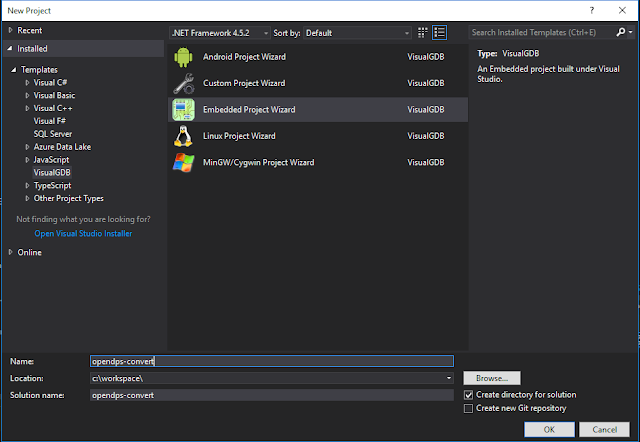This screenshot has width=640, height=442.
Task: Enable Create new Git repository checkbox
Action: [x=469, y=409]
